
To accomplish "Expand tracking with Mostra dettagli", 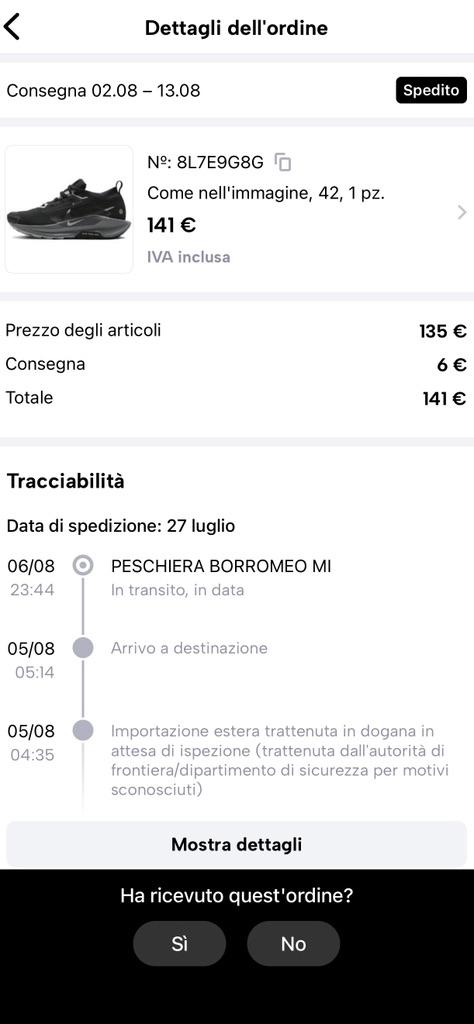I will (236, 844).
